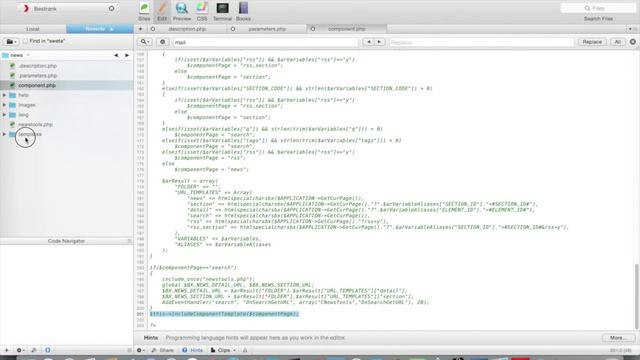The height and width of the screenshot is (360, 640).
Task: Click the Hints label in hints bar
Action: click(x=151, y=338)
